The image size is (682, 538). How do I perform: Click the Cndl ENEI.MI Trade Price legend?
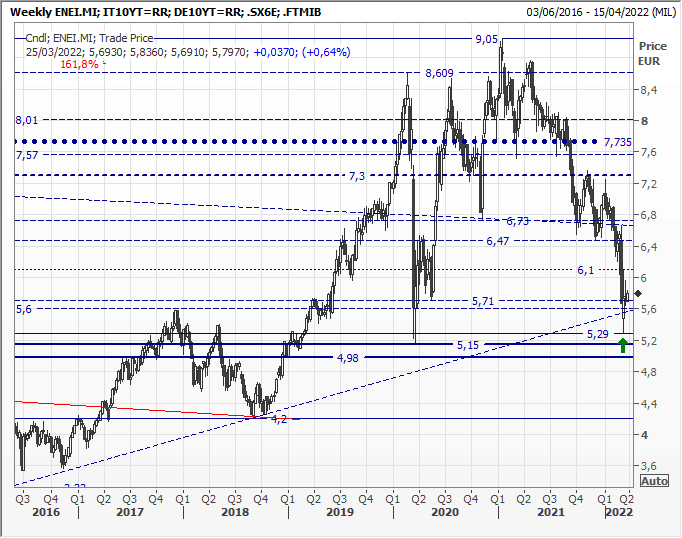[83, 40]
